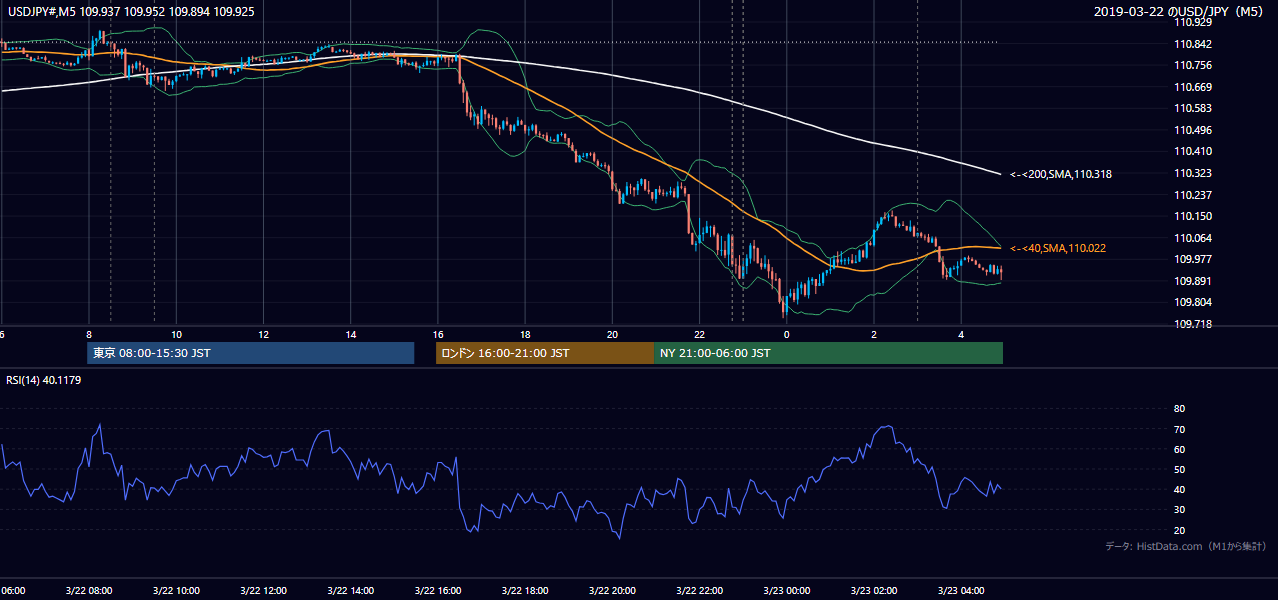Click RSI scale value 20
1278x600 pixels.
tap(1179, 530)
